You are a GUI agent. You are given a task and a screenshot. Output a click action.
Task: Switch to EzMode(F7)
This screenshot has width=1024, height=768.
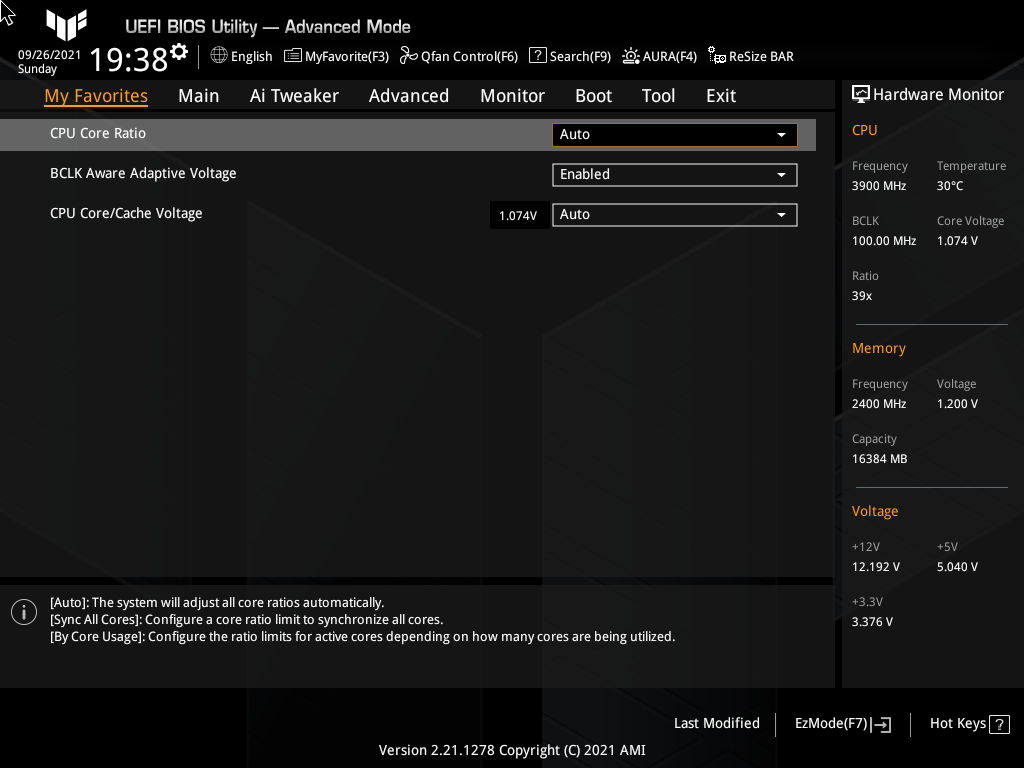tap(841, 723)
